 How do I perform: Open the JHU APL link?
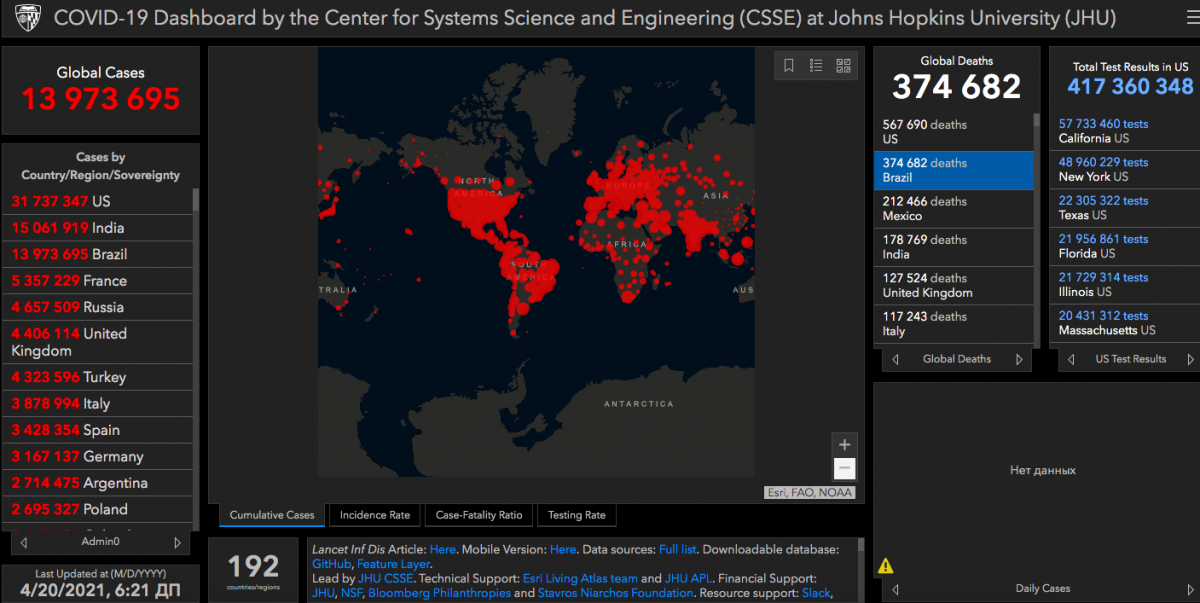pyautogui.click(x=689, y=578)
